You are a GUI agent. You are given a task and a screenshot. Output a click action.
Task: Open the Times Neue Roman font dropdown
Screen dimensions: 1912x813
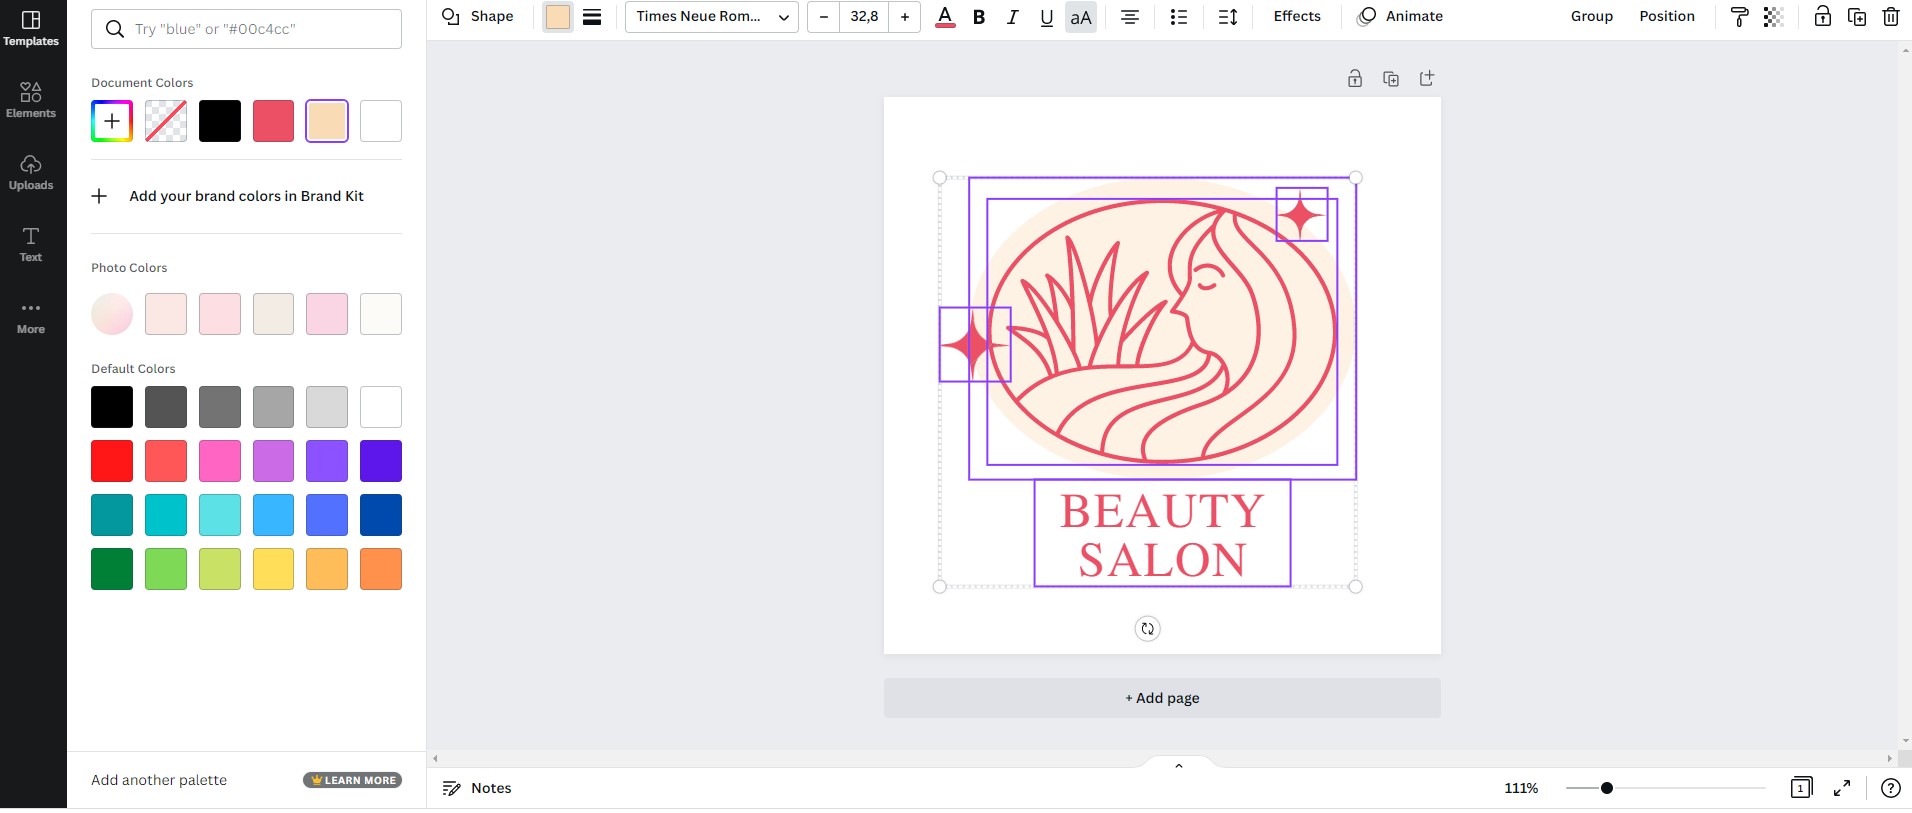[711, 17]
